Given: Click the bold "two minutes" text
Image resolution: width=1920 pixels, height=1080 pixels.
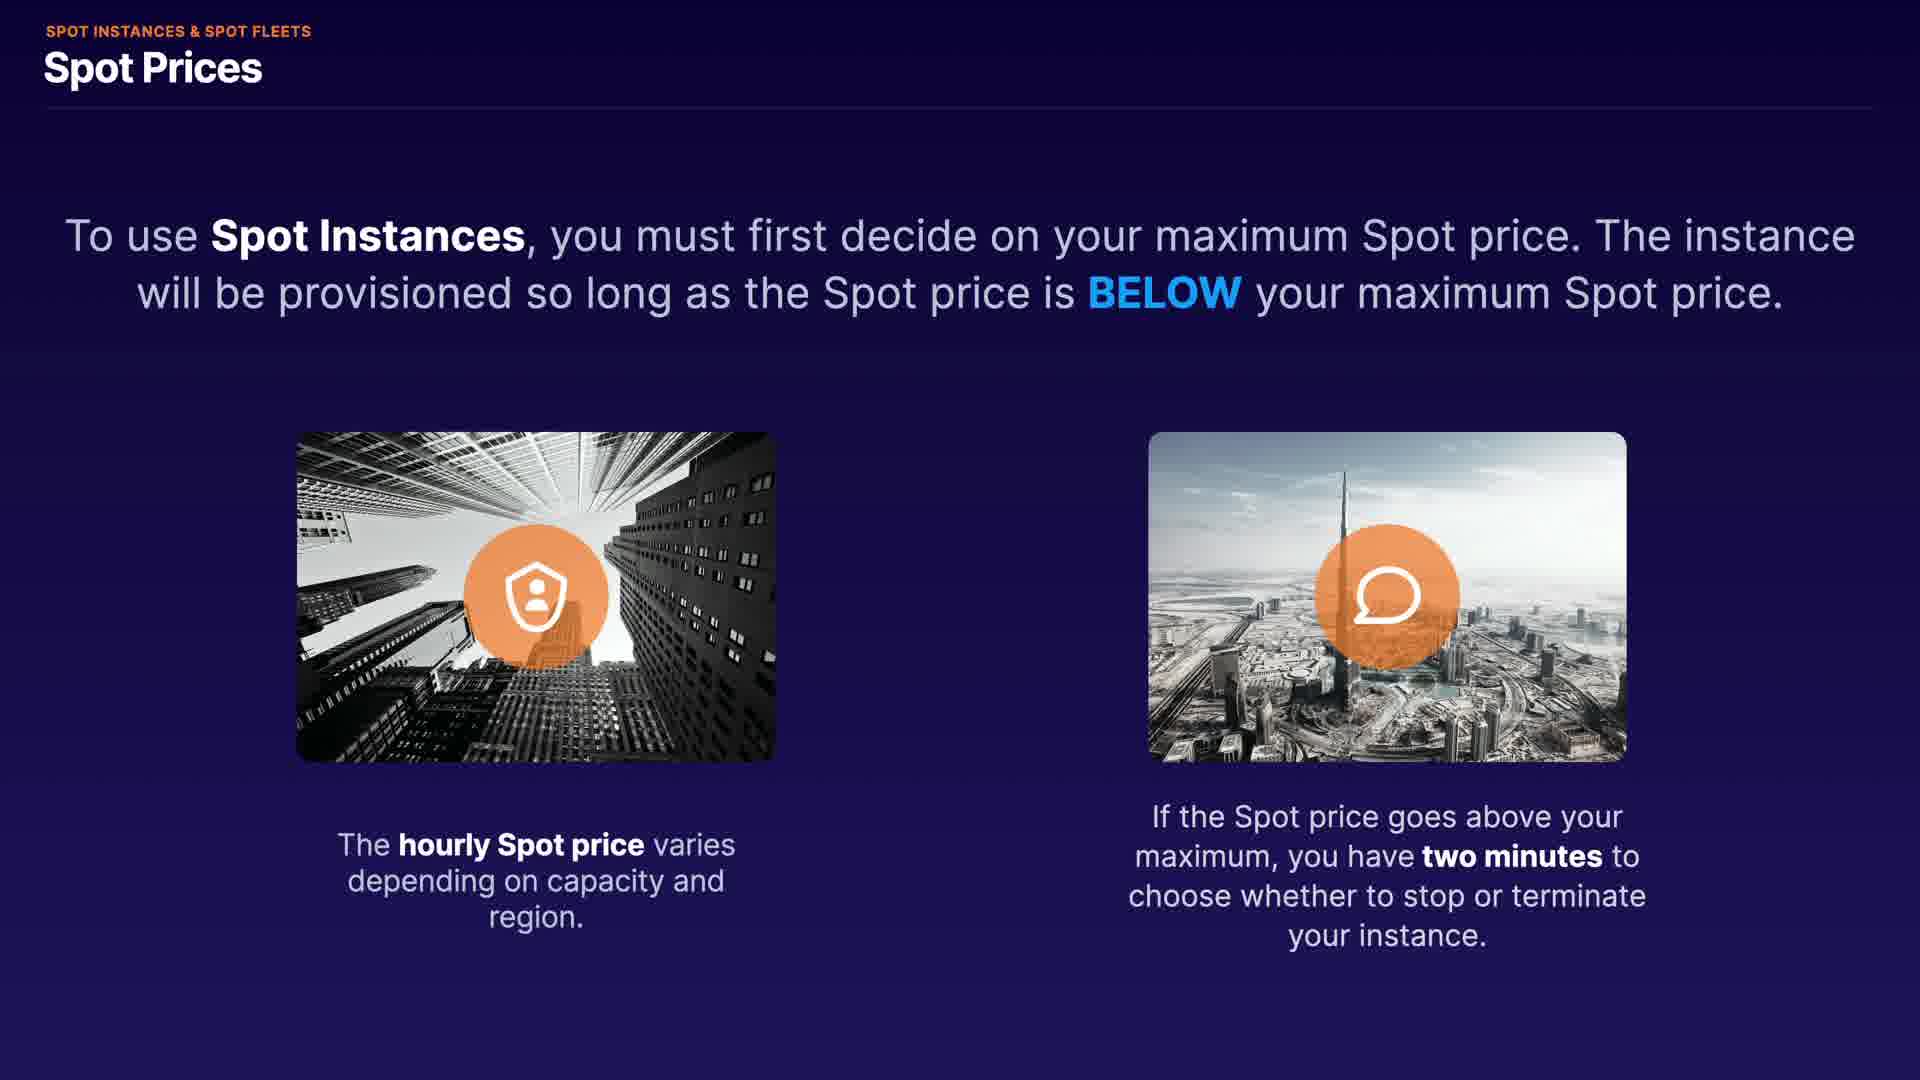Looking at the screenshot, I should click(x=1511, y=856).
